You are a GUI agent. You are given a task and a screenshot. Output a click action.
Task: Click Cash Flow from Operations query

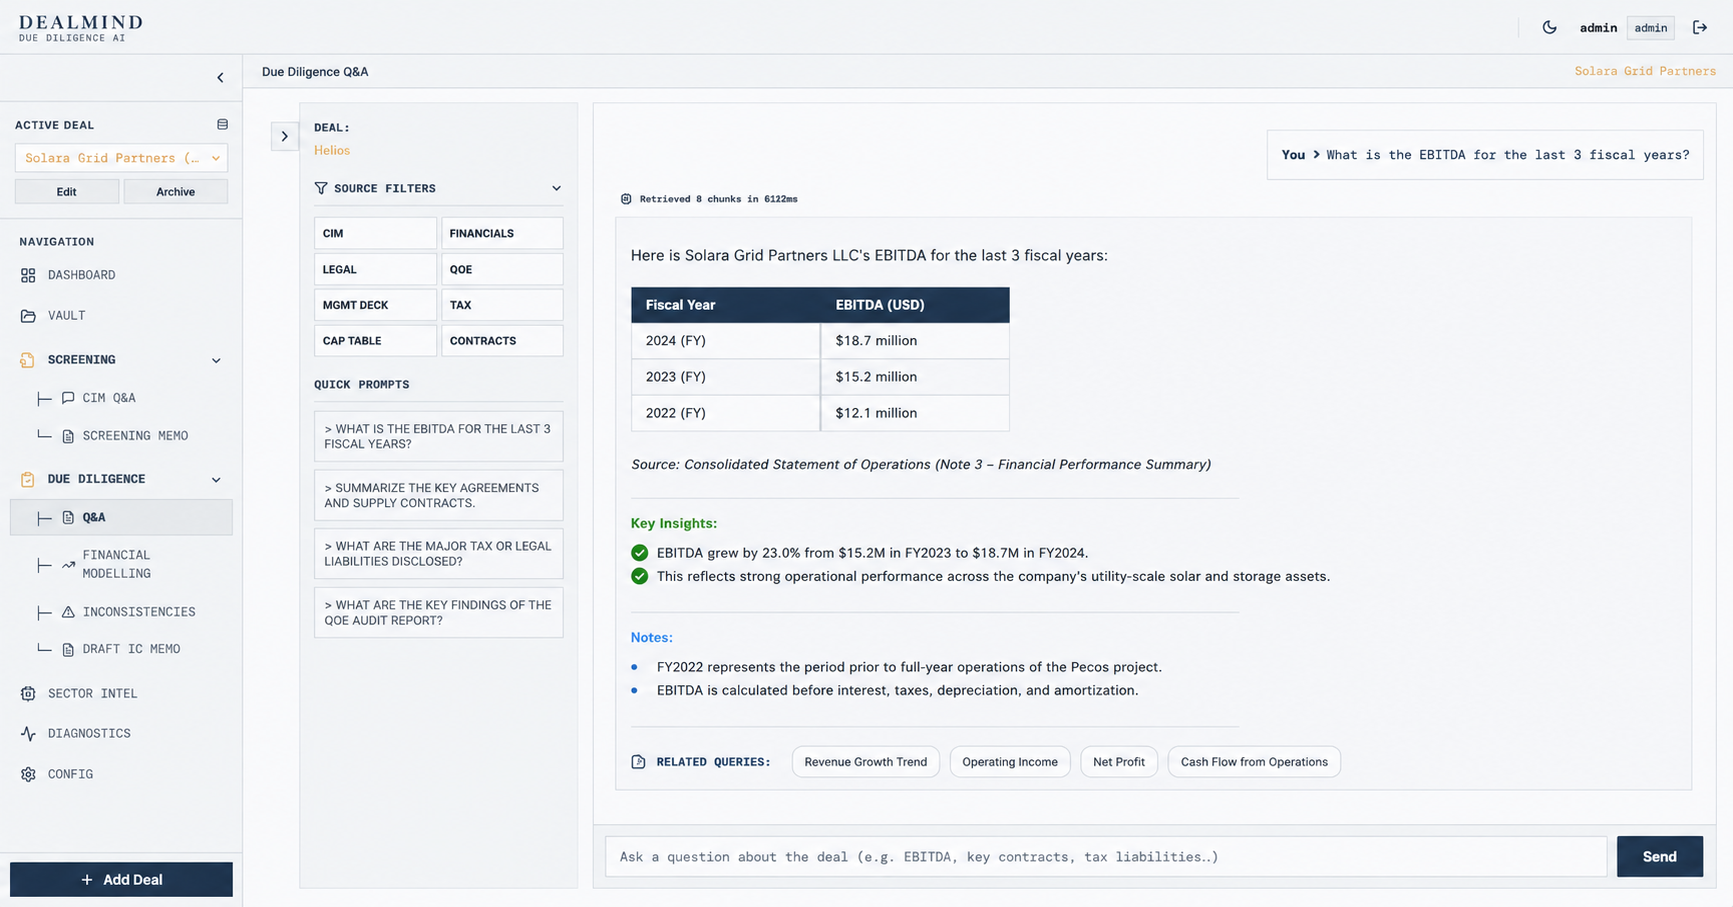[x=1254, y=762]
